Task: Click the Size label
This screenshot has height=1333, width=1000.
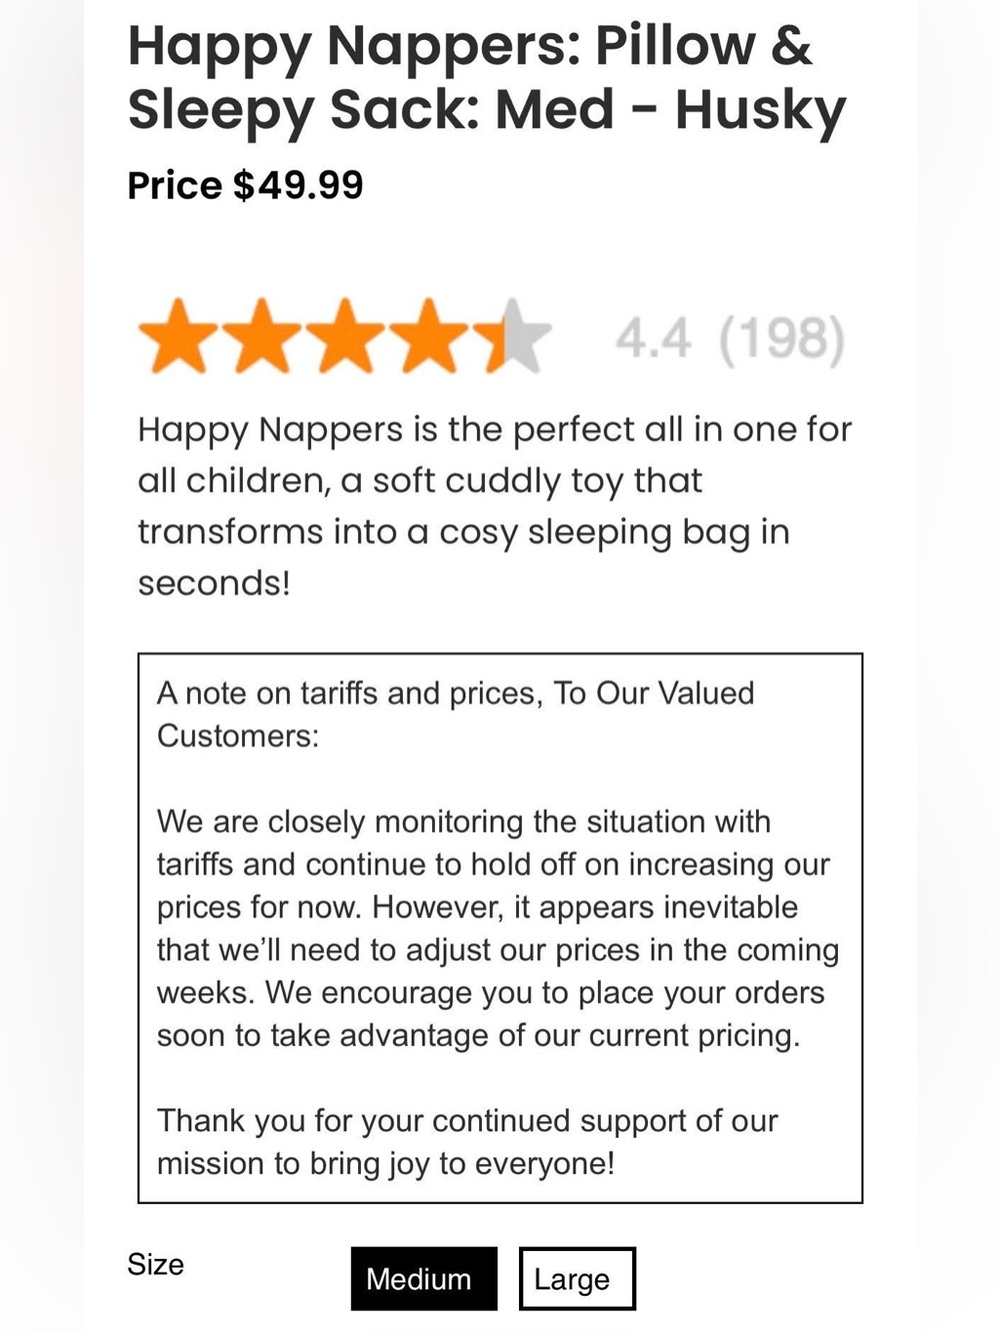Action: 155,1264
